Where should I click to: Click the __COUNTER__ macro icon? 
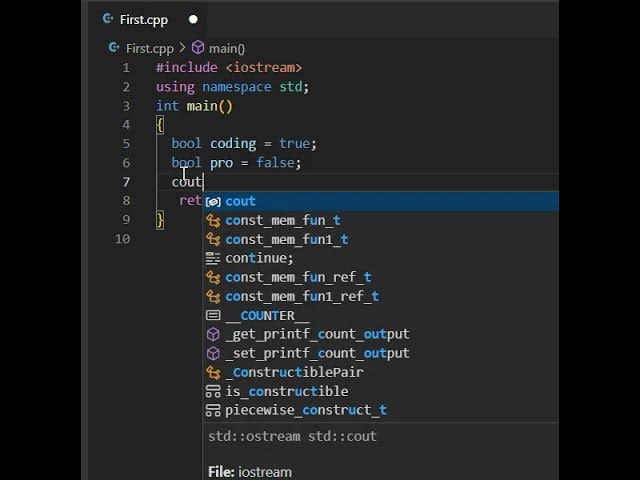point(213,316)
